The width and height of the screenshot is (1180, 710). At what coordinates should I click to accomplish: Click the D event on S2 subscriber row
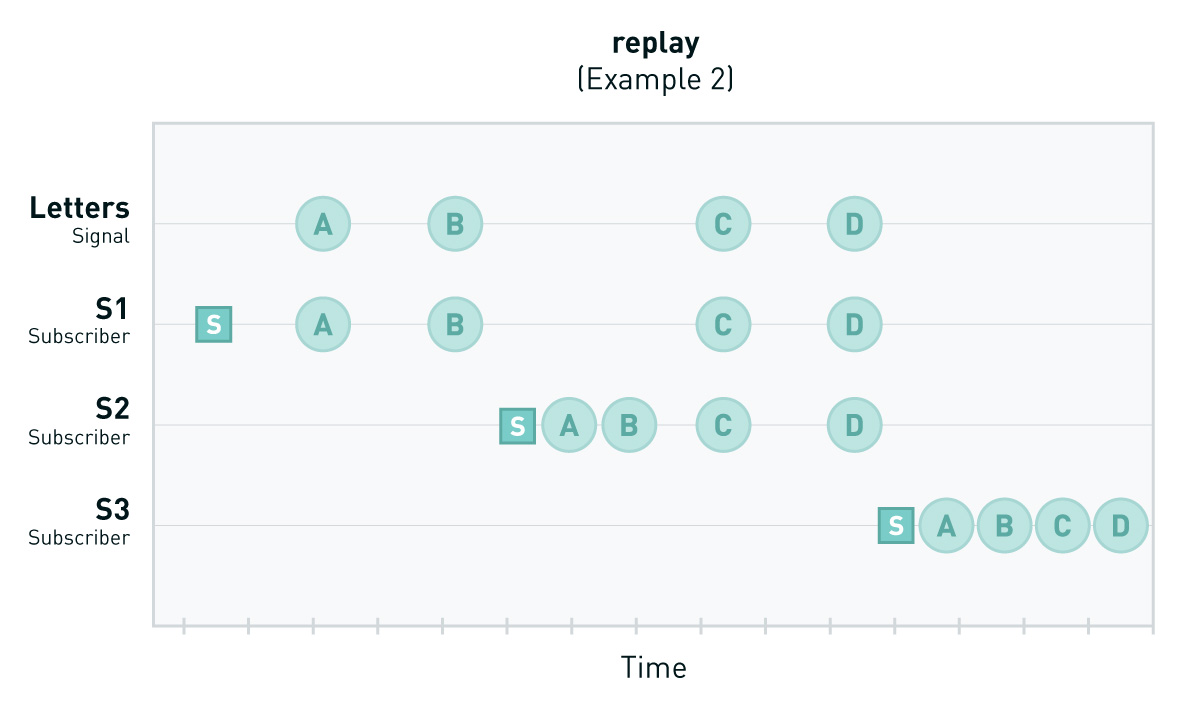coord(854,425)
